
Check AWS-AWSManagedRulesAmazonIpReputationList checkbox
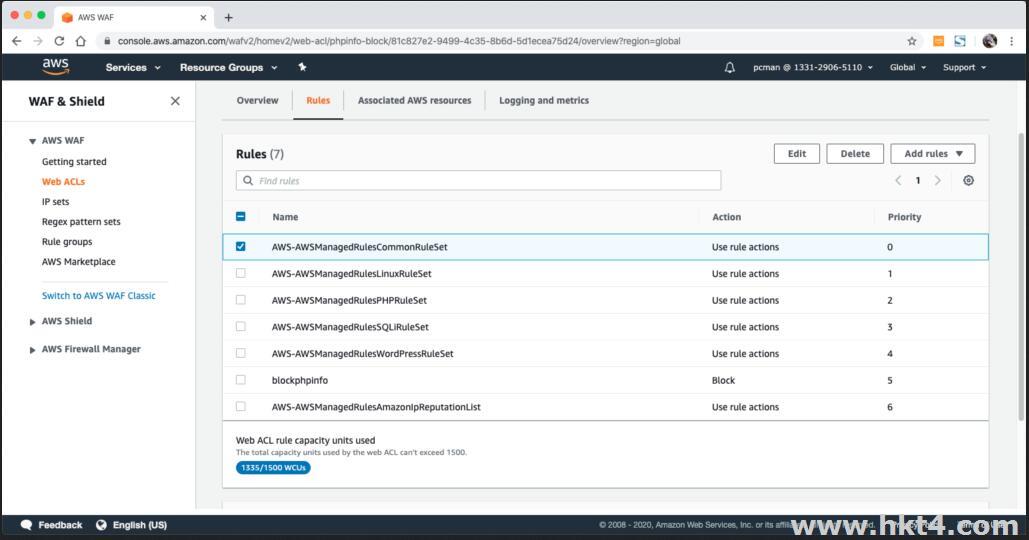click(241, 406)
